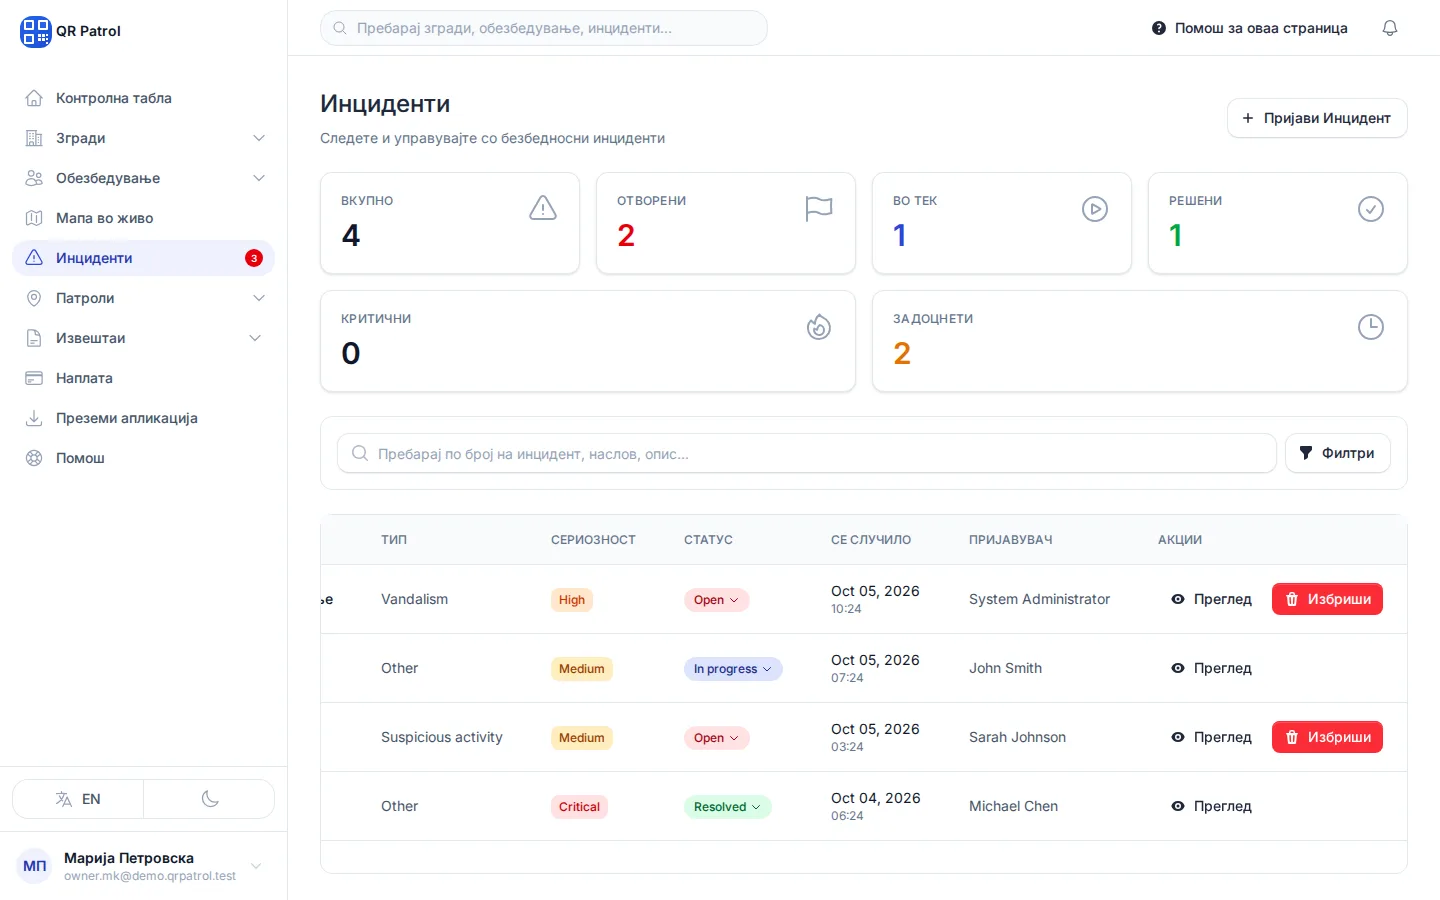Expand the Патроли sidebar section
The height and width of the screenshot is (900, 1440).
pyautogui.click(x=259, y=298)
